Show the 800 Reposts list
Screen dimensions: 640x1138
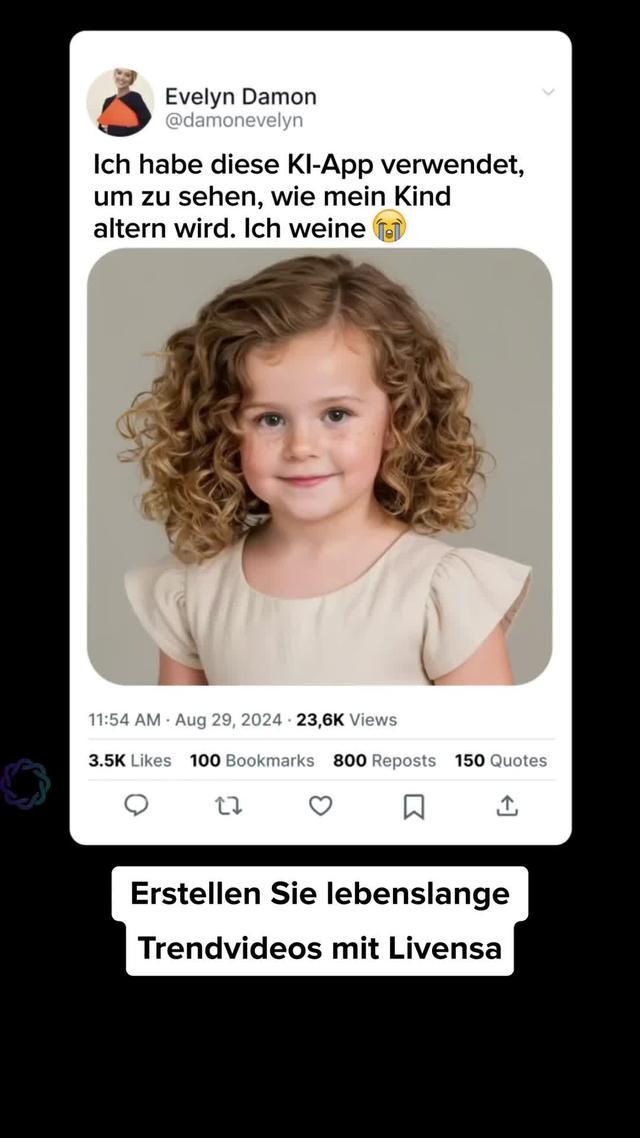pos(384,761)
